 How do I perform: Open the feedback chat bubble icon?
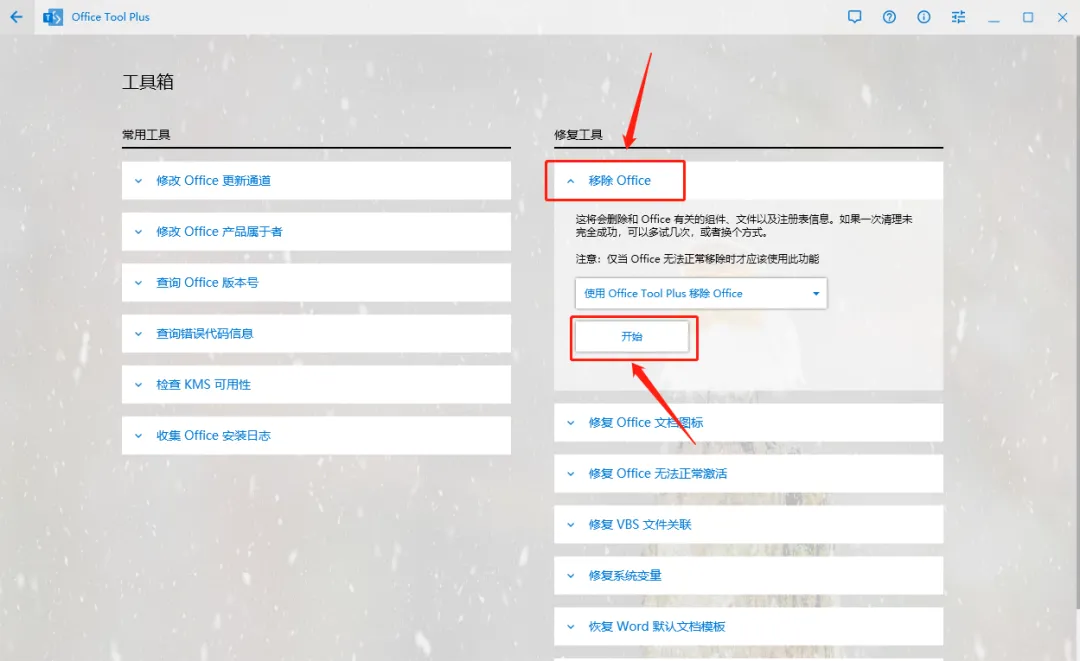[x=854, y=17]
